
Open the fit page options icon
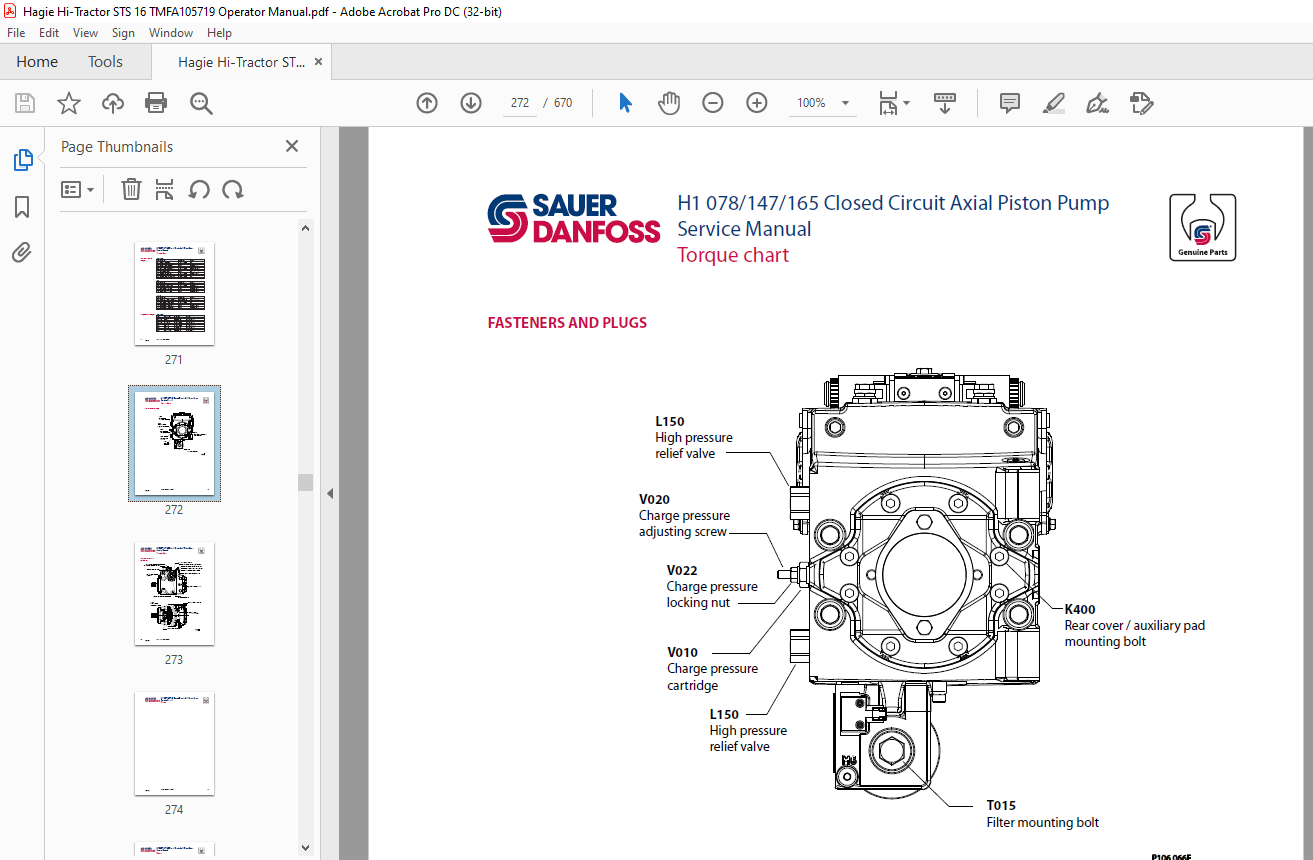pyautogui.click(x=894, y=103)
